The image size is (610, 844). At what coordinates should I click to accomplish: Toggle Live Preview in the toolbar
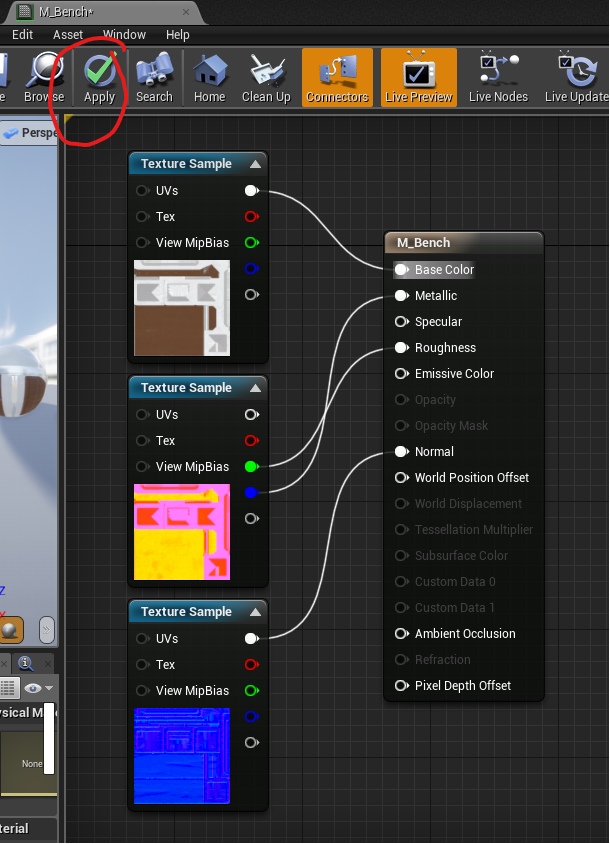point(419,78)
